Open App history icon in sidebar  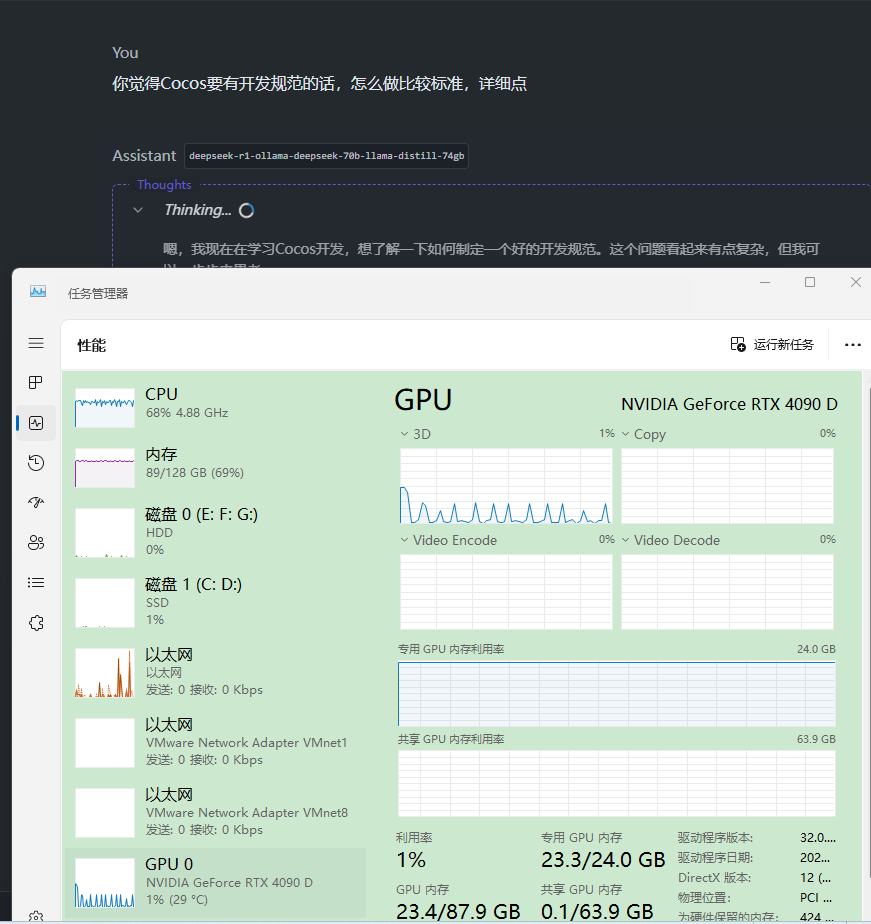[x=36, y=463]
